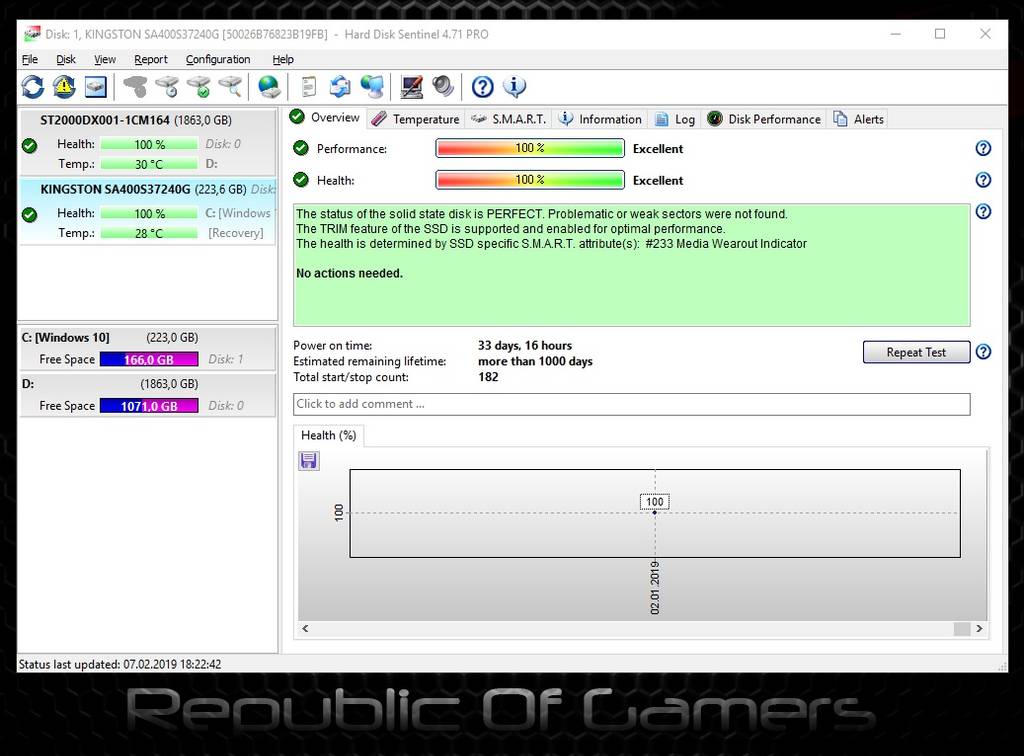Click the blue Refresh arrows toolbar icon
Image resolution: width=1024 pixels, height=756 pixels.
pyautogui.click(x=33, y=87)
